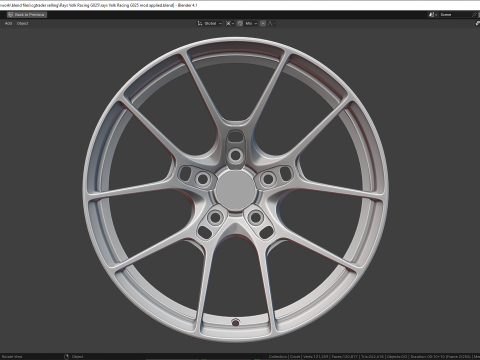Click the Back to Previous button
The height and width of the screenshot is (360, 480).
click(x=27, y=15)
